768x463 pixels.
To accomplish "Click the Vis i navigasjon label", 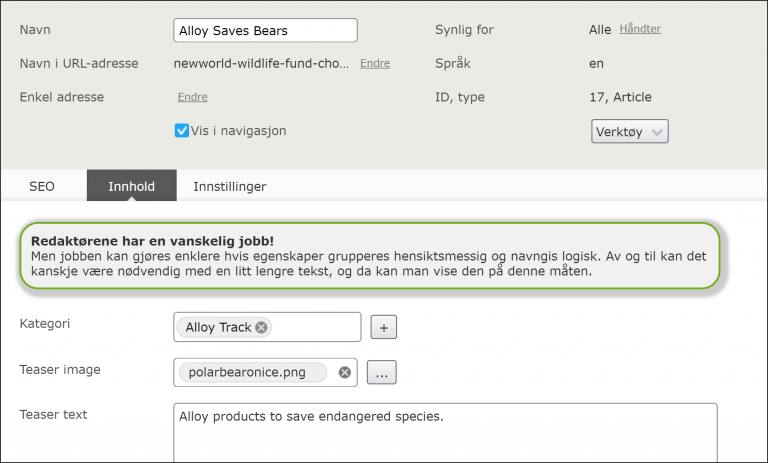I will 239,131.
